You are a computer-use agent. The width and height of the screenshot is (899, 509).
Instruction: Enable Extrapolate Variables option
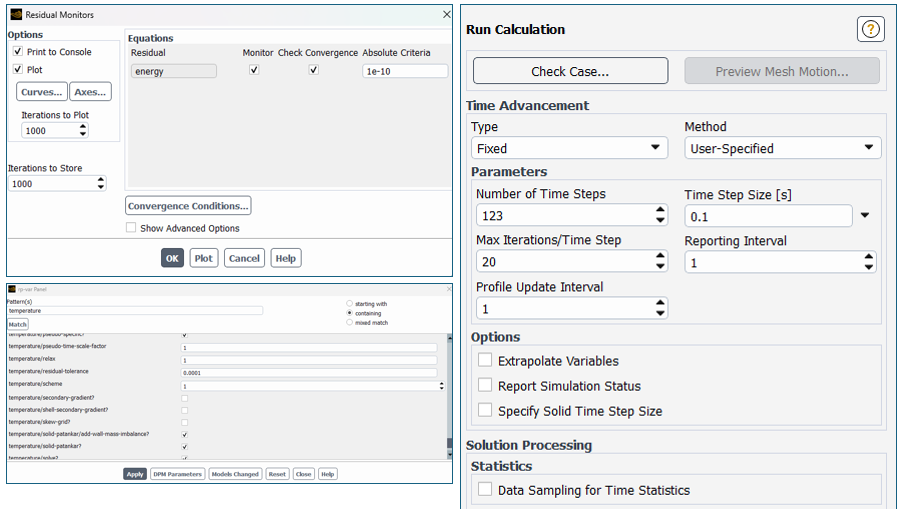point(485,360)
